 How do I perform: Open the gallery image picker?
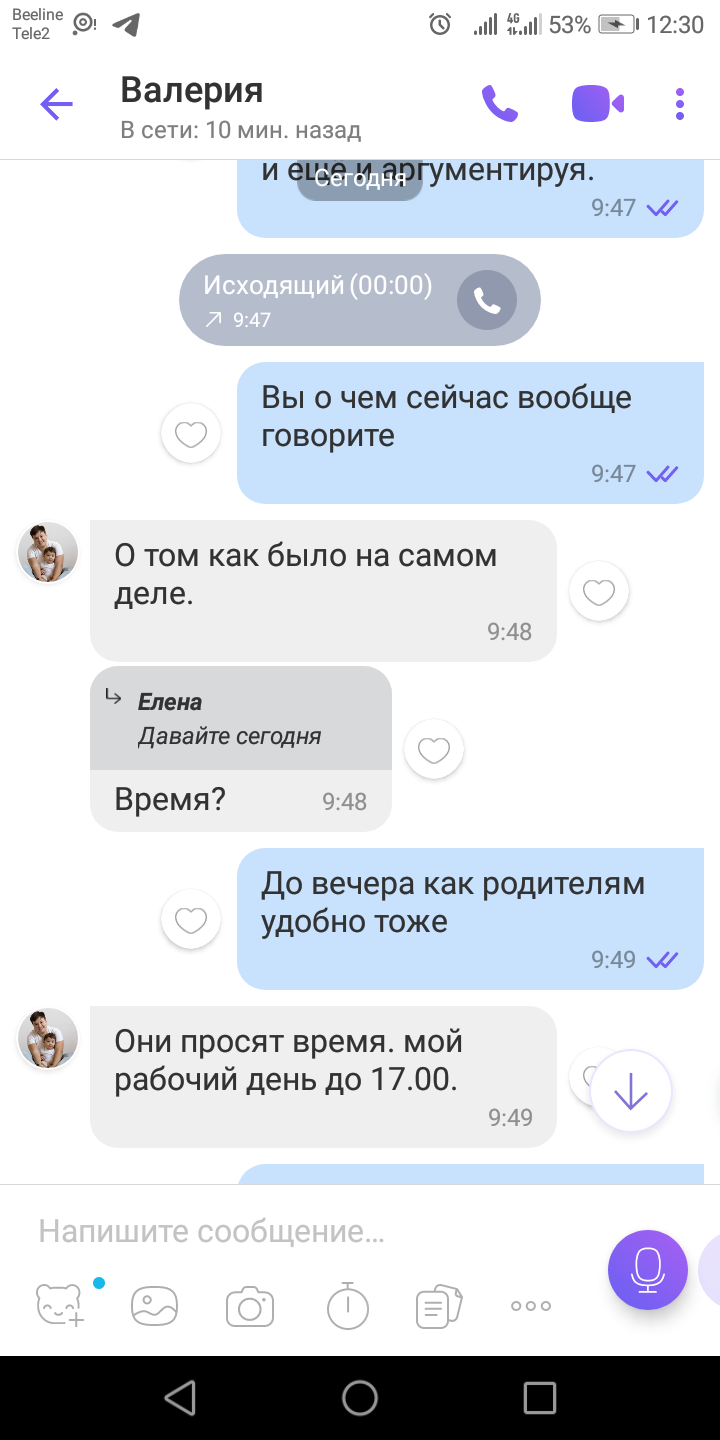coord(155,1306)
